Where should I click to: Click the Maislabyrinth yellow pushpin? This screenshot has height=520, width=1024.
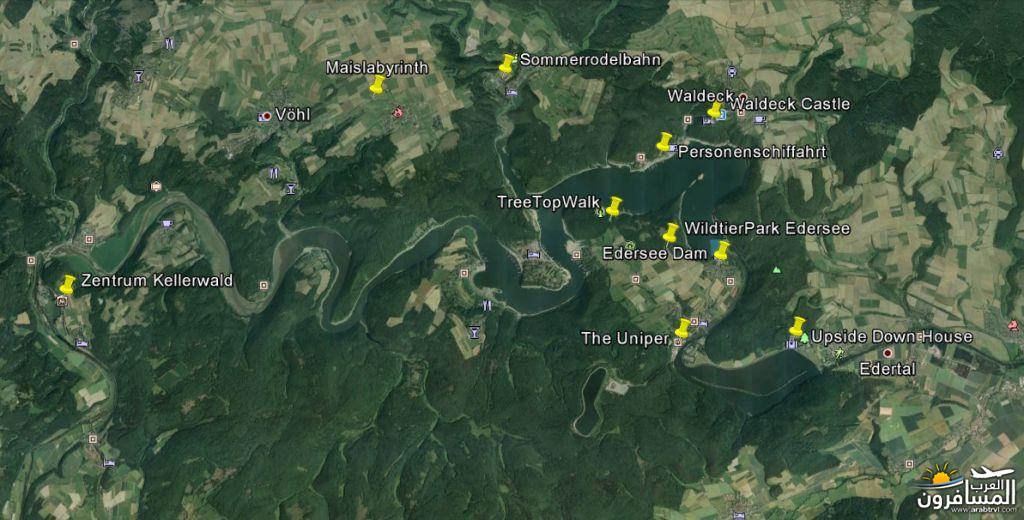coord(377,84)
